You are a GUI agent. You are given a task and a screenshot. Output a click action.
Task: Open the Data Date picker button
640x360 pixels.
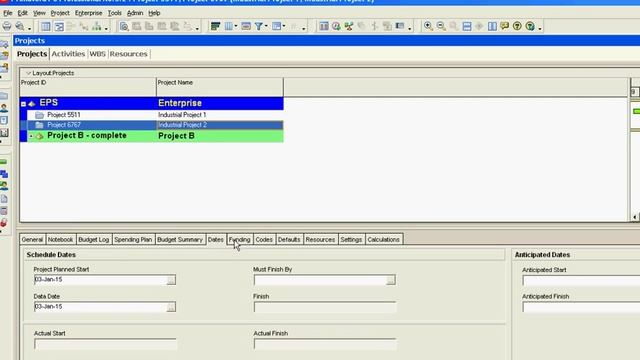[x=171, y=307]
